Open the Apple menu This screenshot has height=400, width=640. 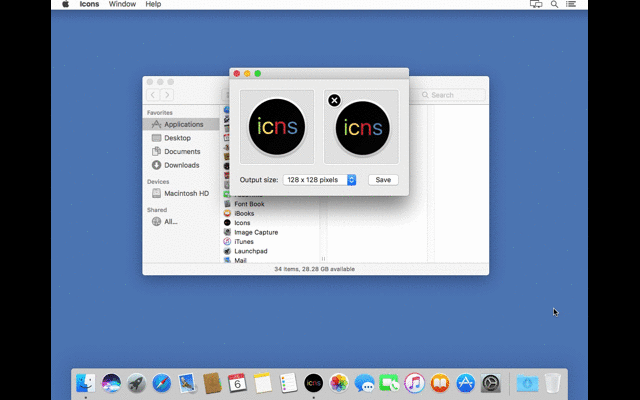click(x=65, y=4)
